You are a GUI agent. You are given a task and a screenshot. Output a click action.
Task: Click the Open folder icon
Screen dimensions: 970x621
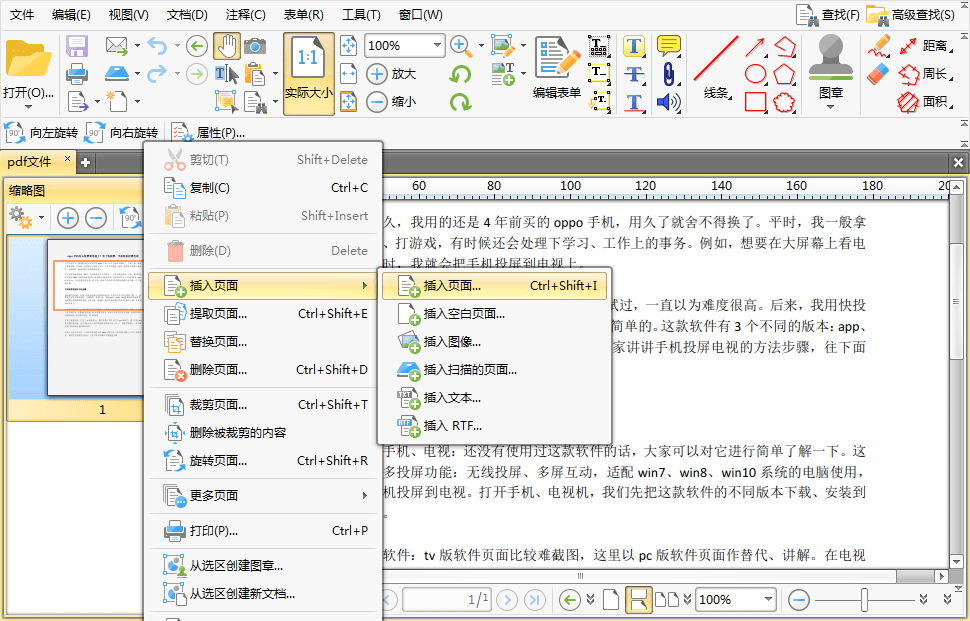coord(28,59)
